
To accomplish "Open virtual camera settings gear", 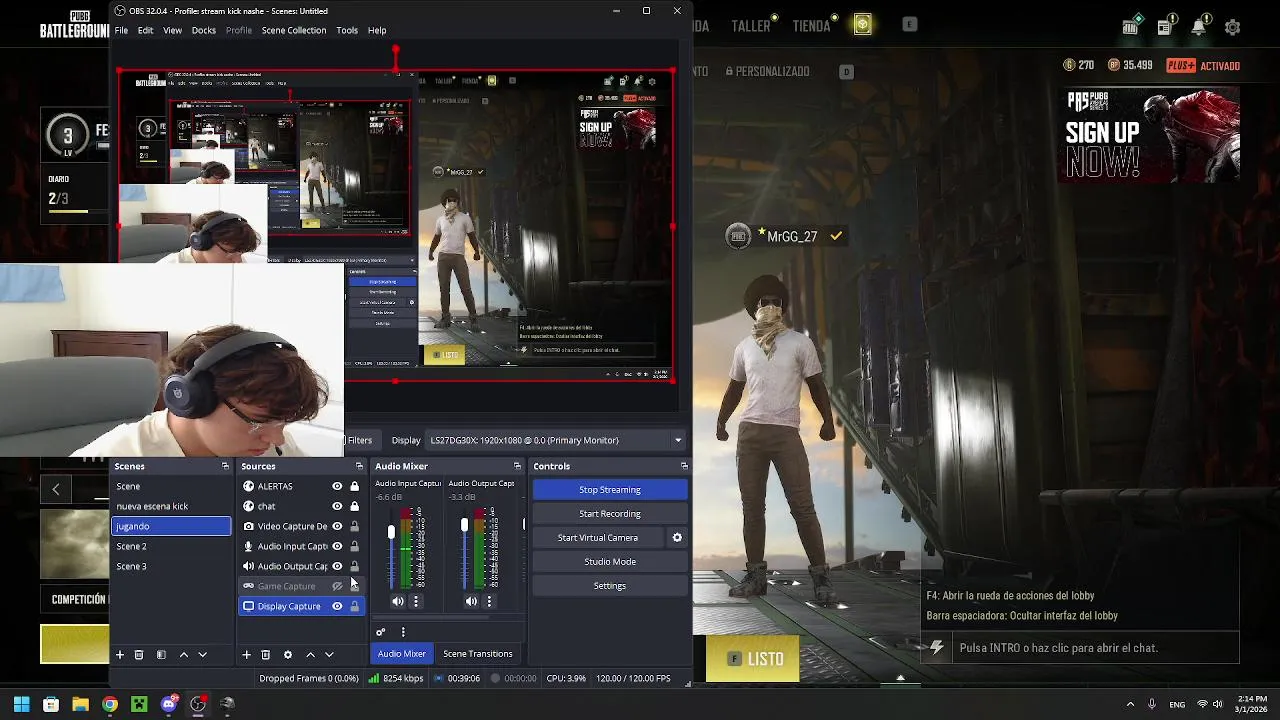I will tap(677, 538).
